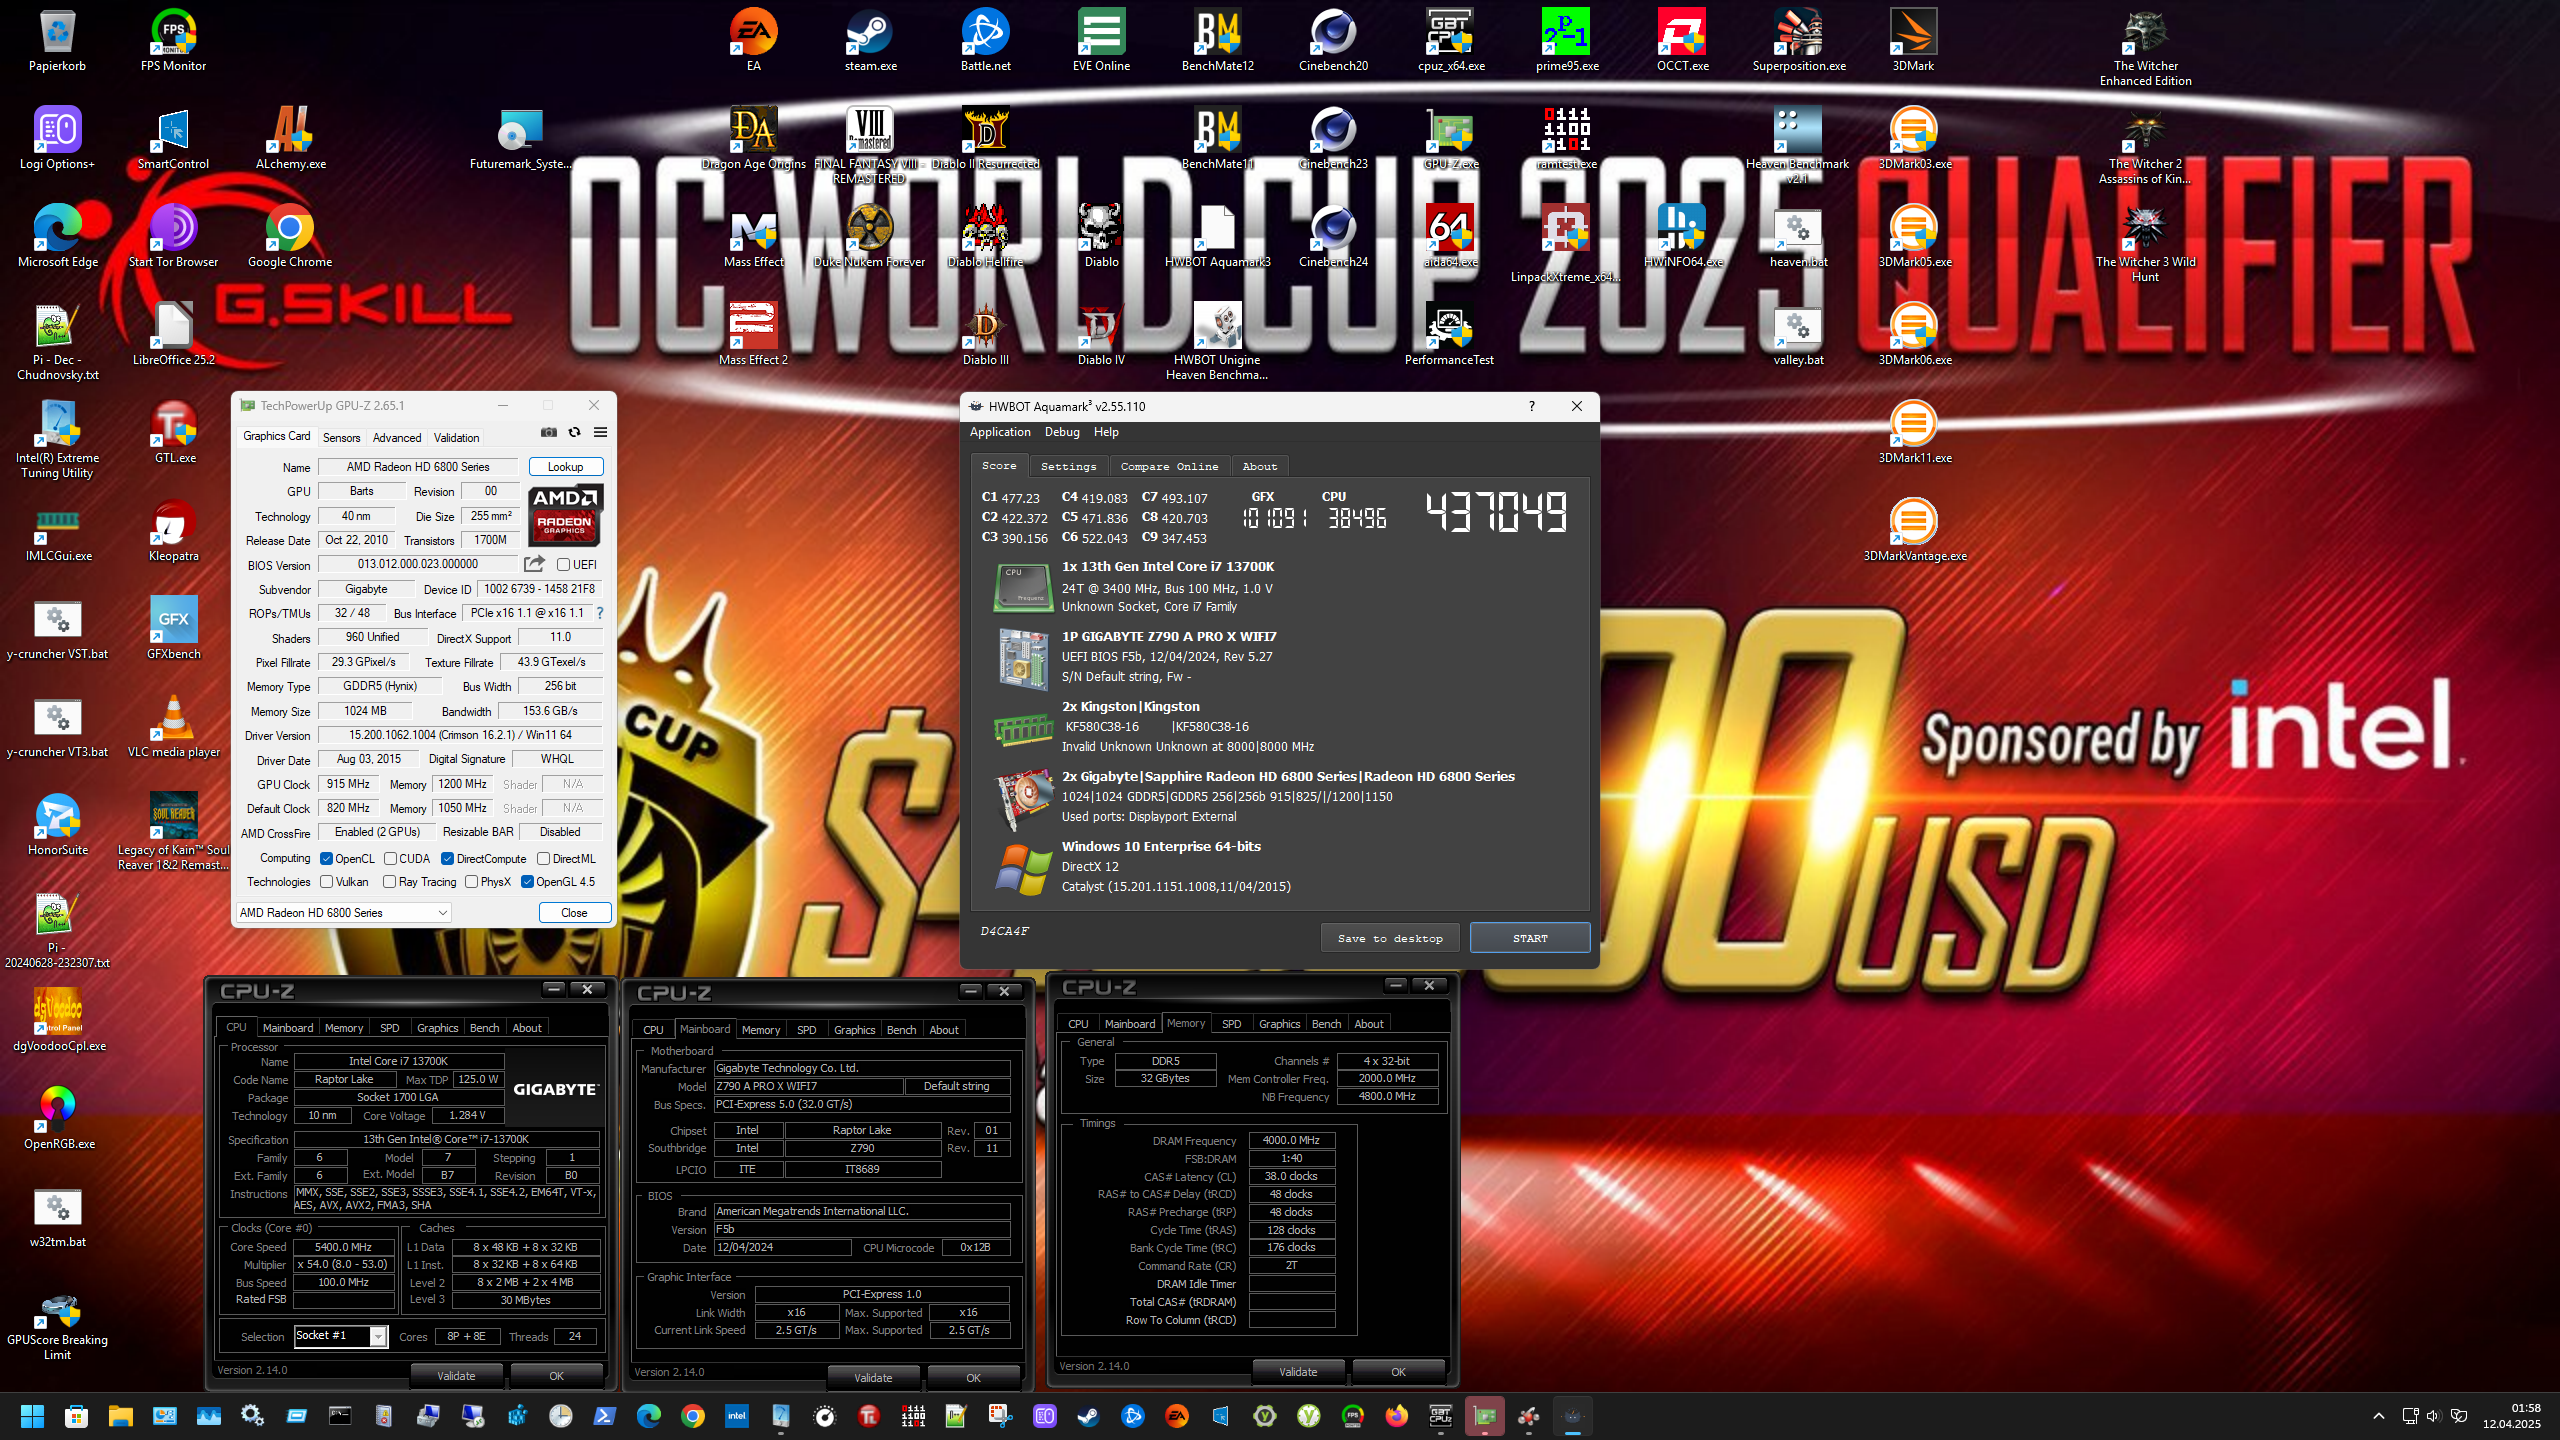2560x1440 pixels.
Task: Click the 437049 total score display
Action: click(1496, 512)
